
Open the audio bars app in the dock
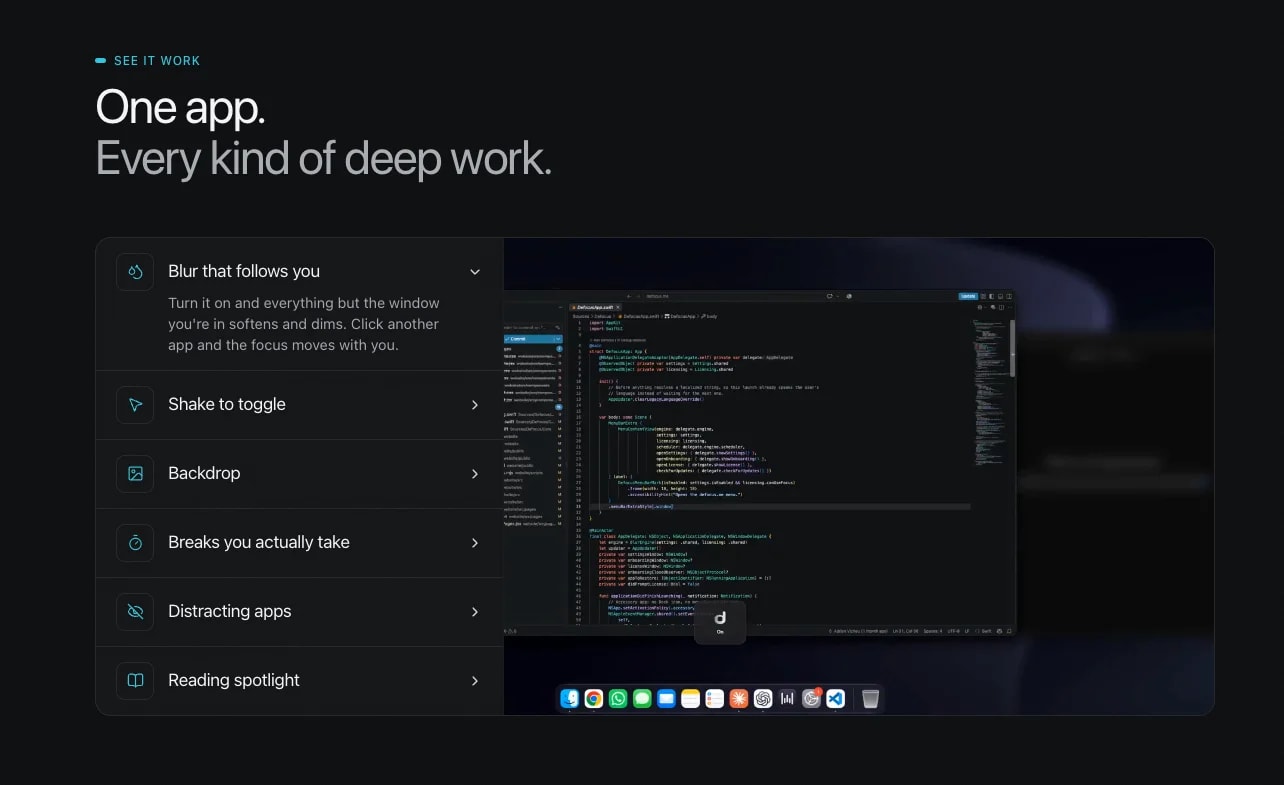click(x=787, y=699)
